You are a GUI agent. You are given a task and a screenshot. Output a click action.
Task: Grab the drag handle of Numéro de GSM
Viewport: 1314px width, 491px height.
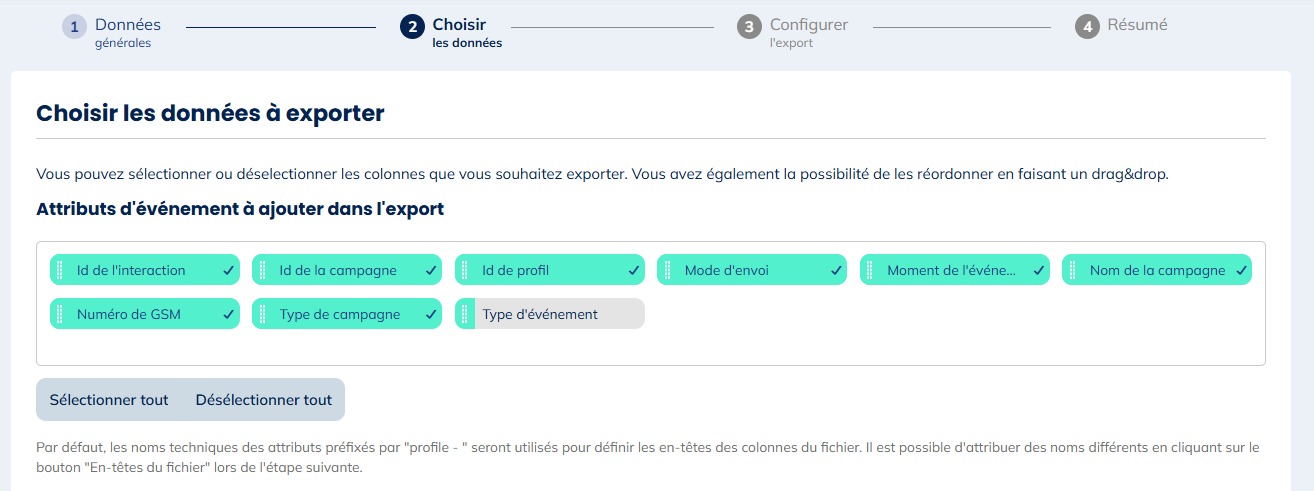coord(60,314)
